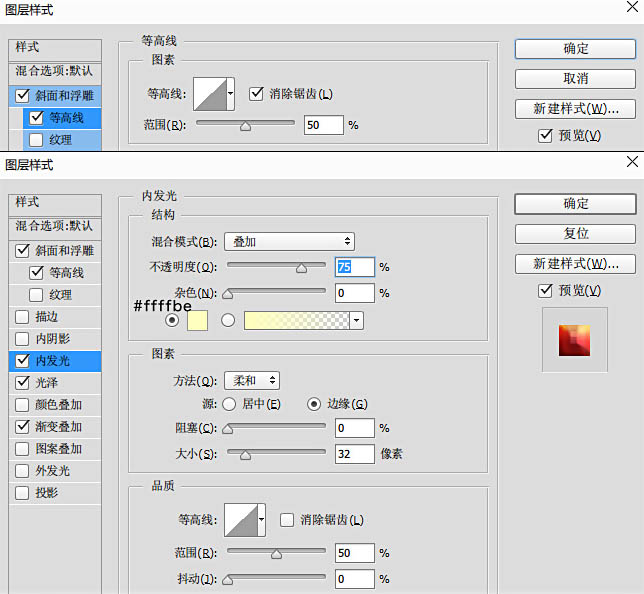
Task: Click the 复位 button
Action: 575,234
